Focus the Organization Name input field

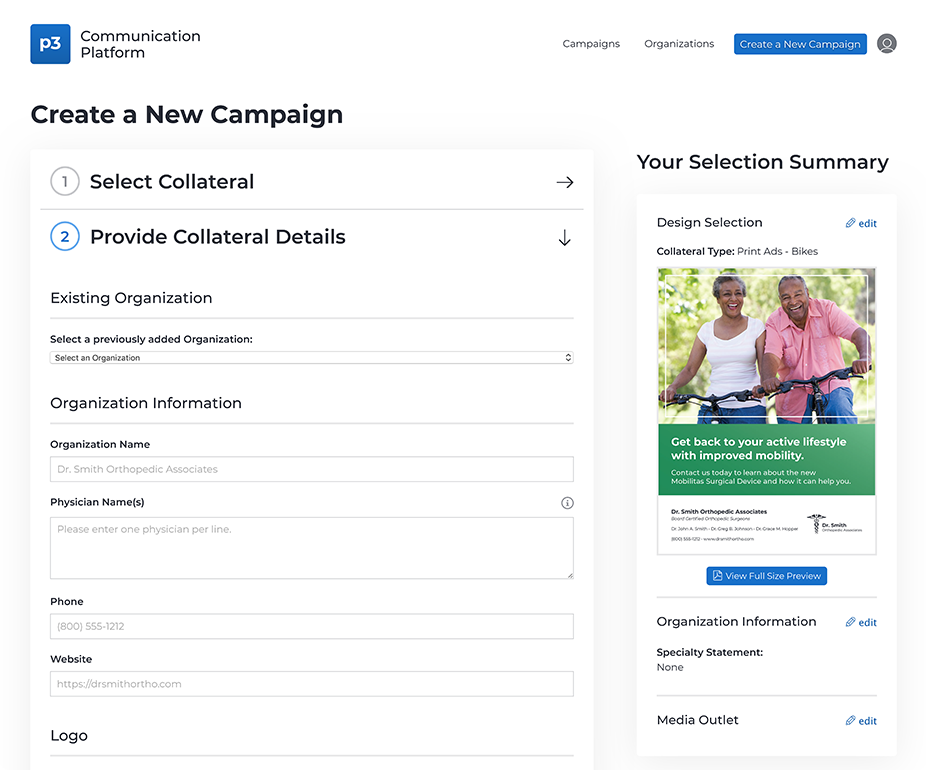[x=312, y=469]
